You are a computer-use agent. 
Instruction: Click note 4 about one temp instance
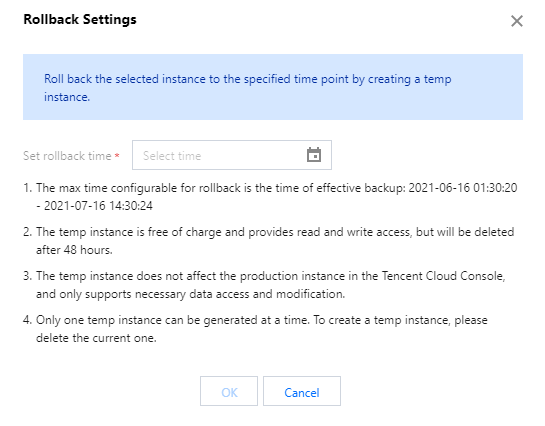coord(255,329)
